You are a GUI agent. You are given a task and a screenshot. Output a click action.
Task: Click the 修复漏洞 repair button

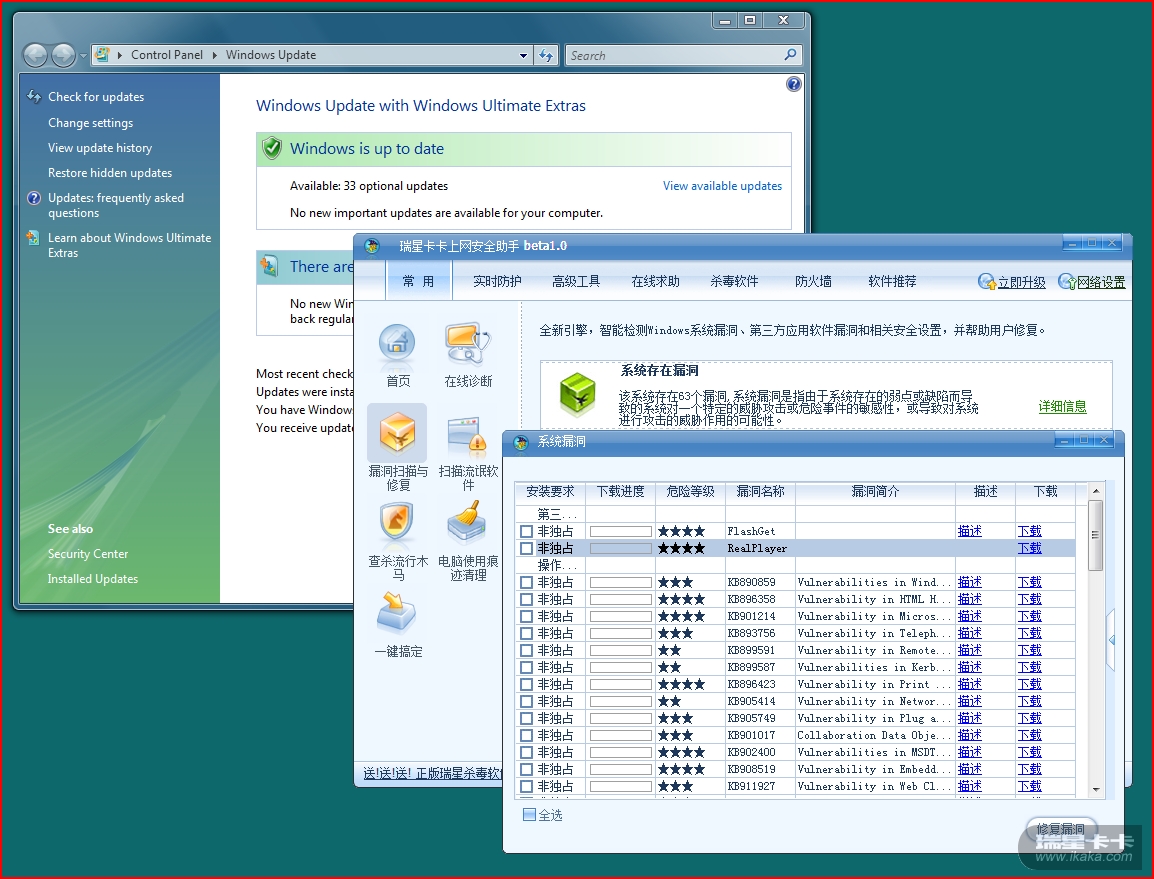point(1061,830)
